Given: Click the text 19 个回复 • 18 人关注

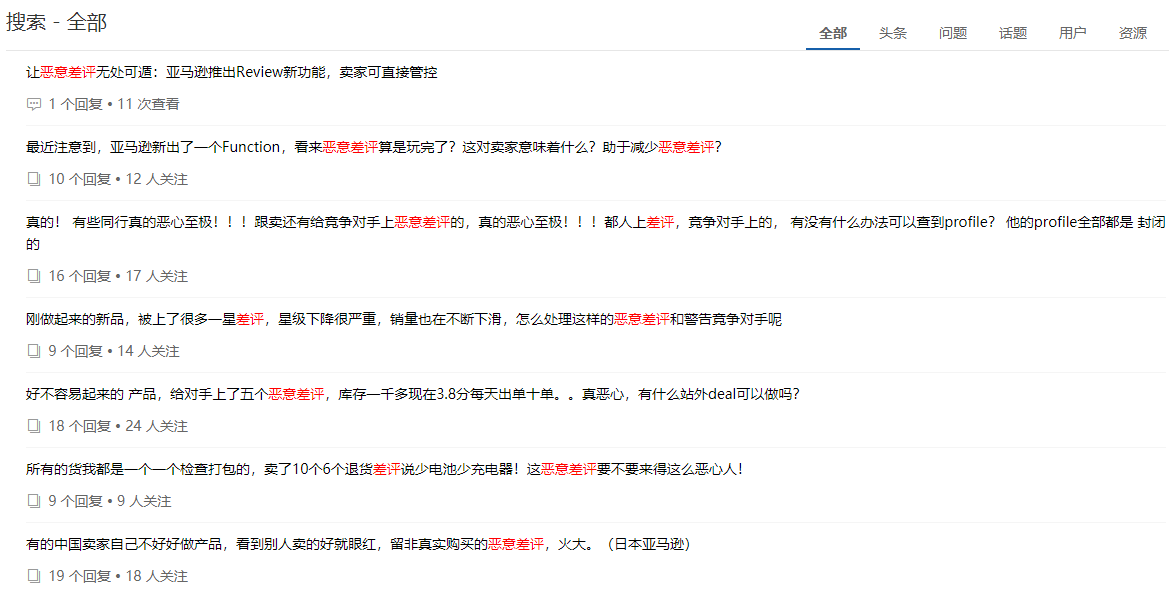Looking at the screenshot, I should click(x=119, y=576).
